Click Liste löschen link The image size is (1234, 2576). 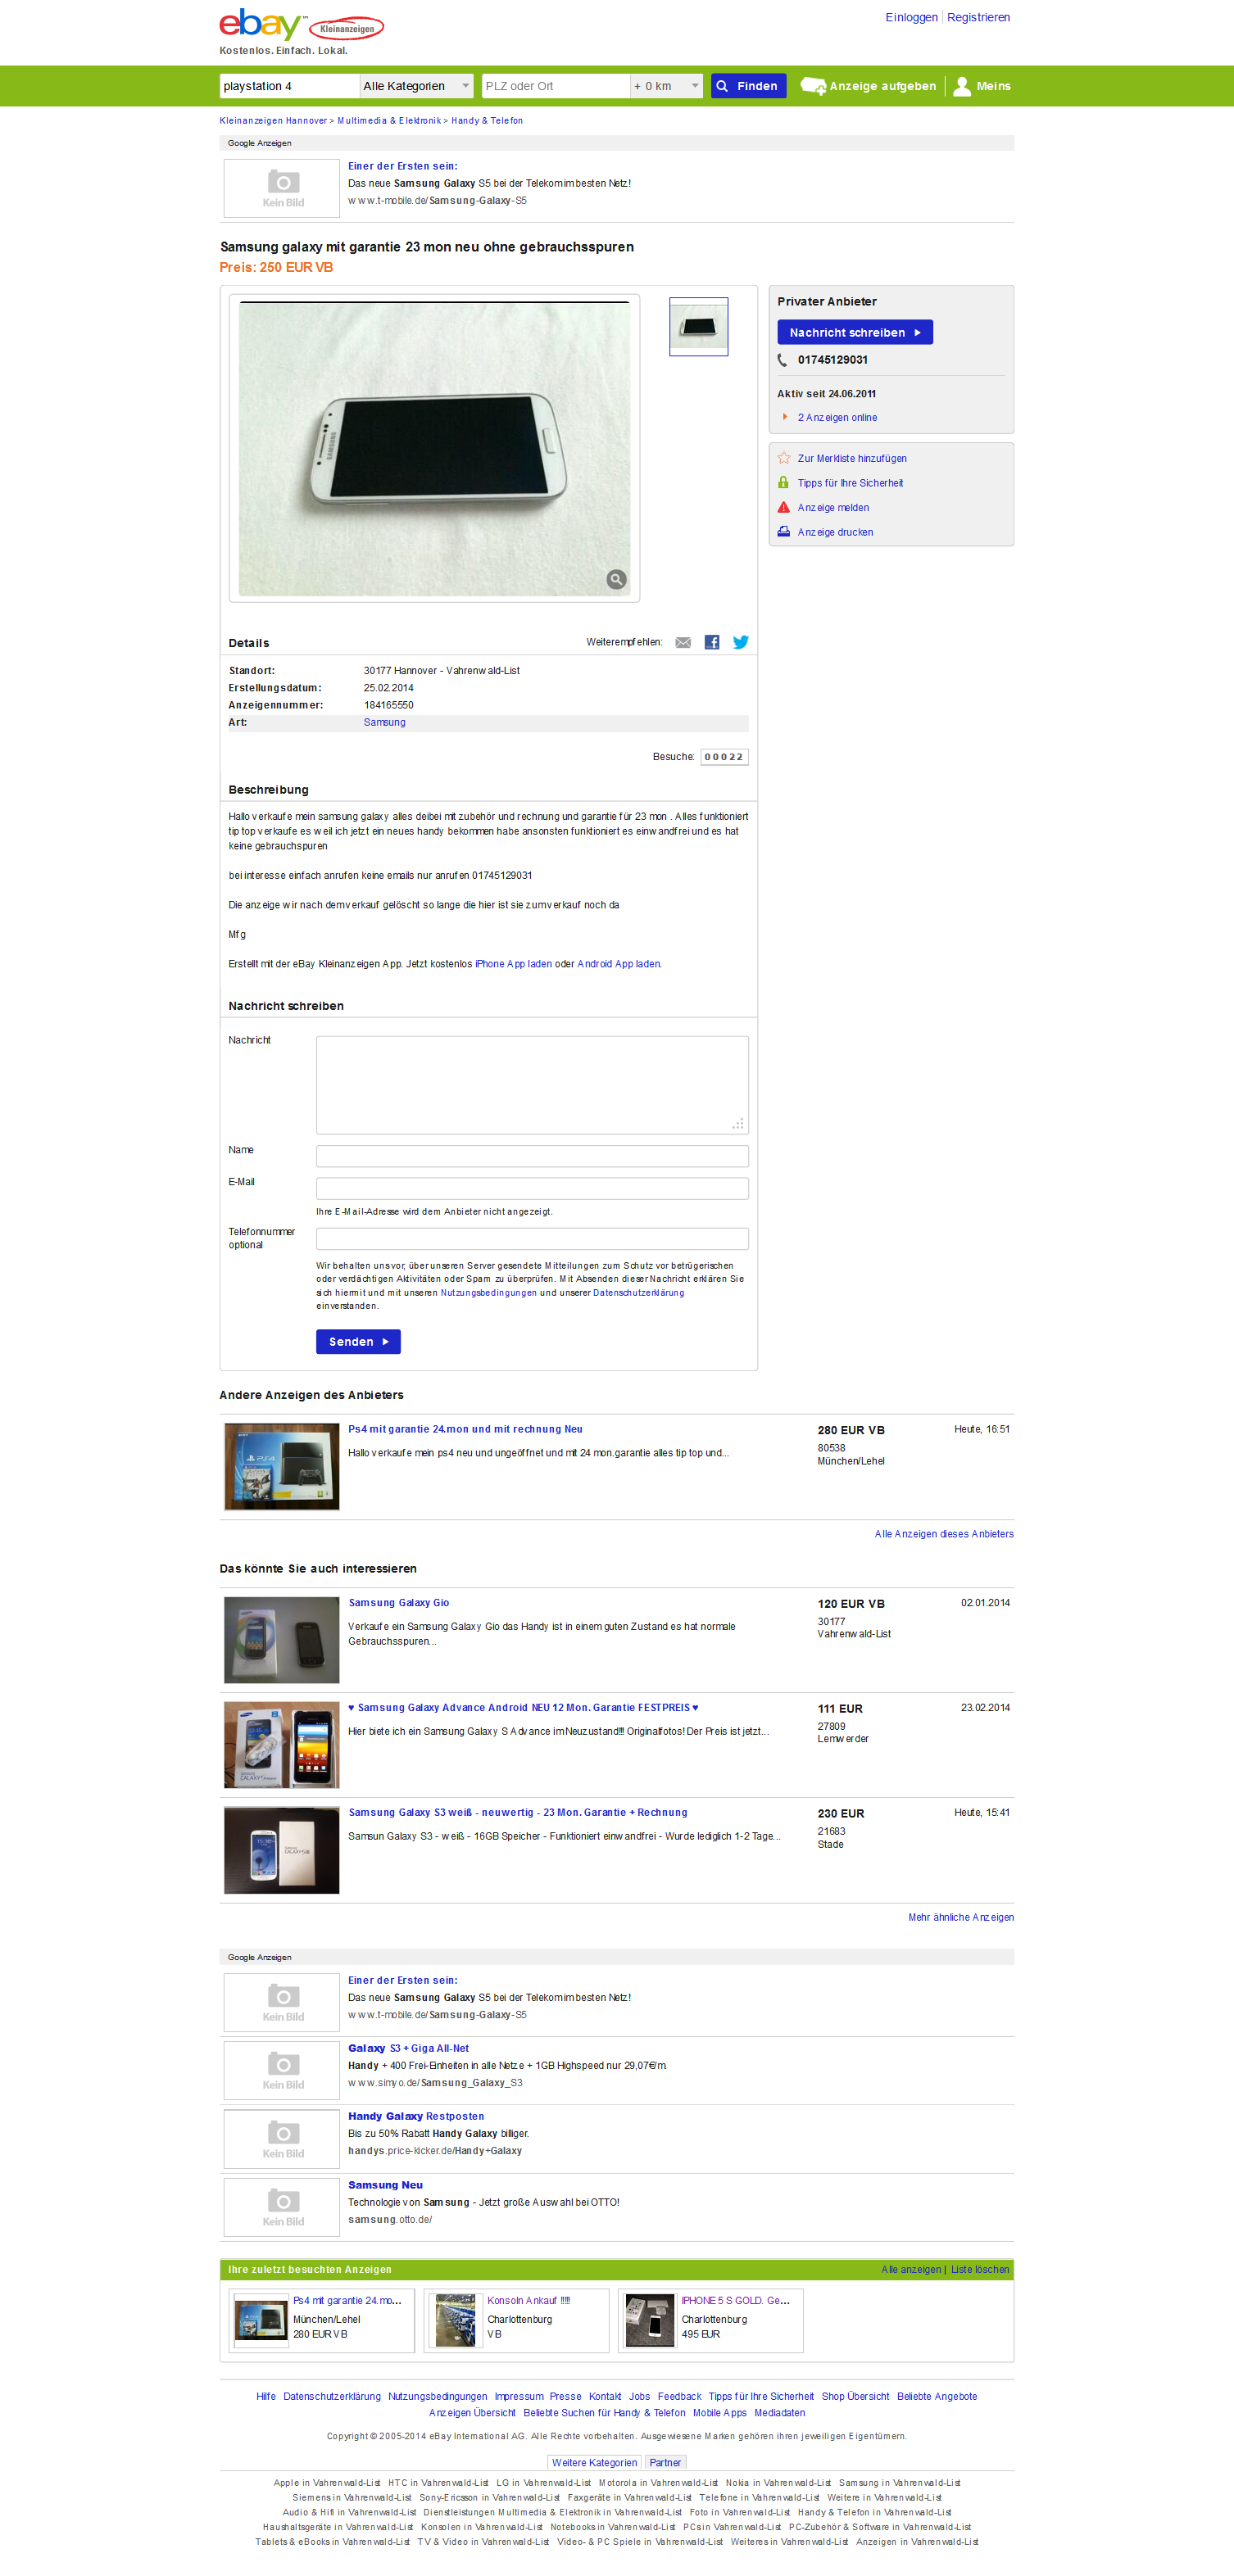(979, 2270)
